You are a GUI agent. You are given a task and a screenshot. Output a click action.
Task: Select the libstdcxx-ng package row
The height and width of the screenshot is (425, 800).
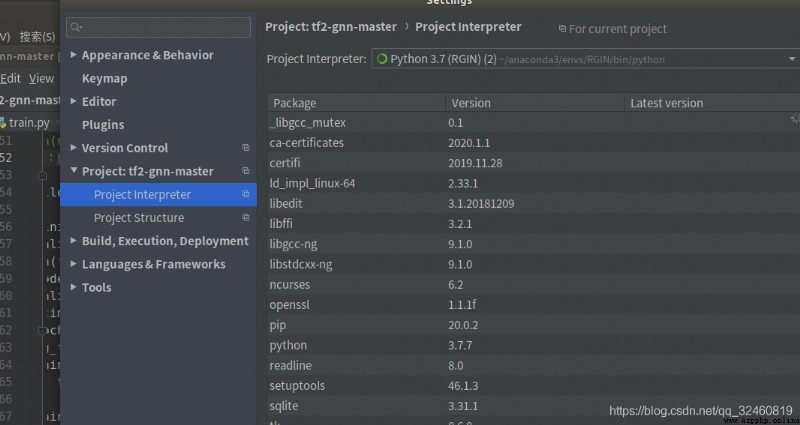(533, 264)
